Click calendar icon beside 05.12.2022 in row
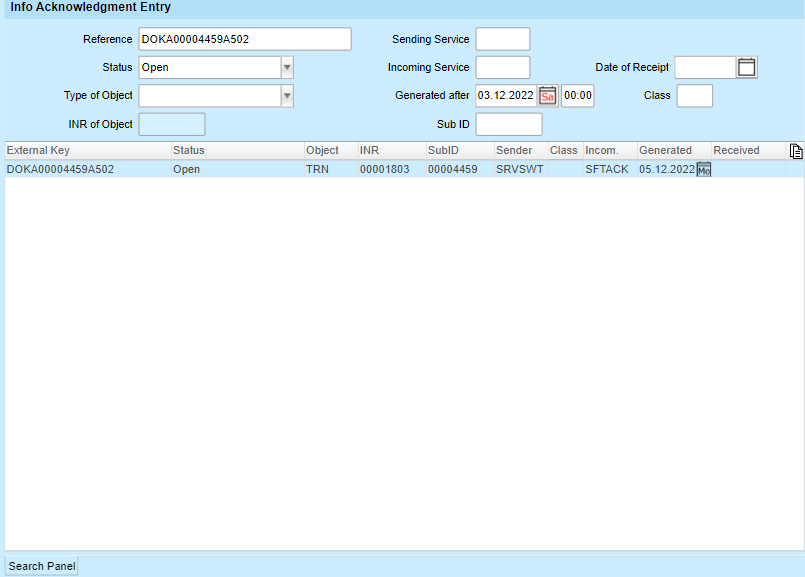Screen dimensions: 805x577 [704, 170]
